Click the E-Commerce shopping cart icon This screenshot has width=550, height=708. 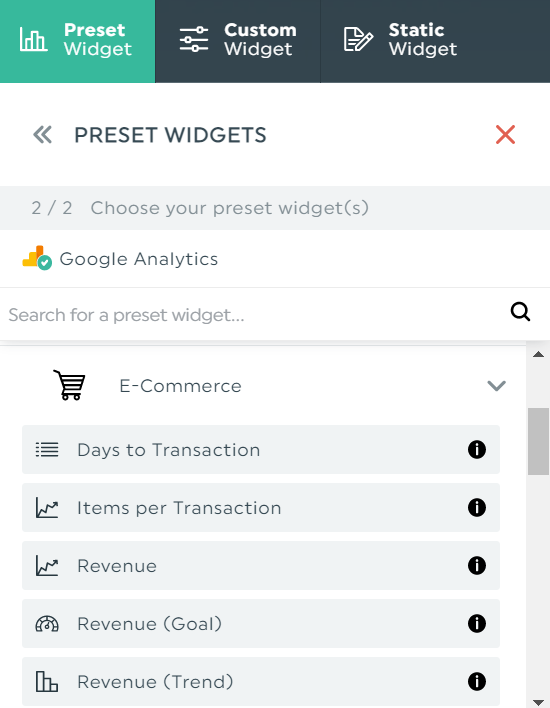tap(70, 385)
